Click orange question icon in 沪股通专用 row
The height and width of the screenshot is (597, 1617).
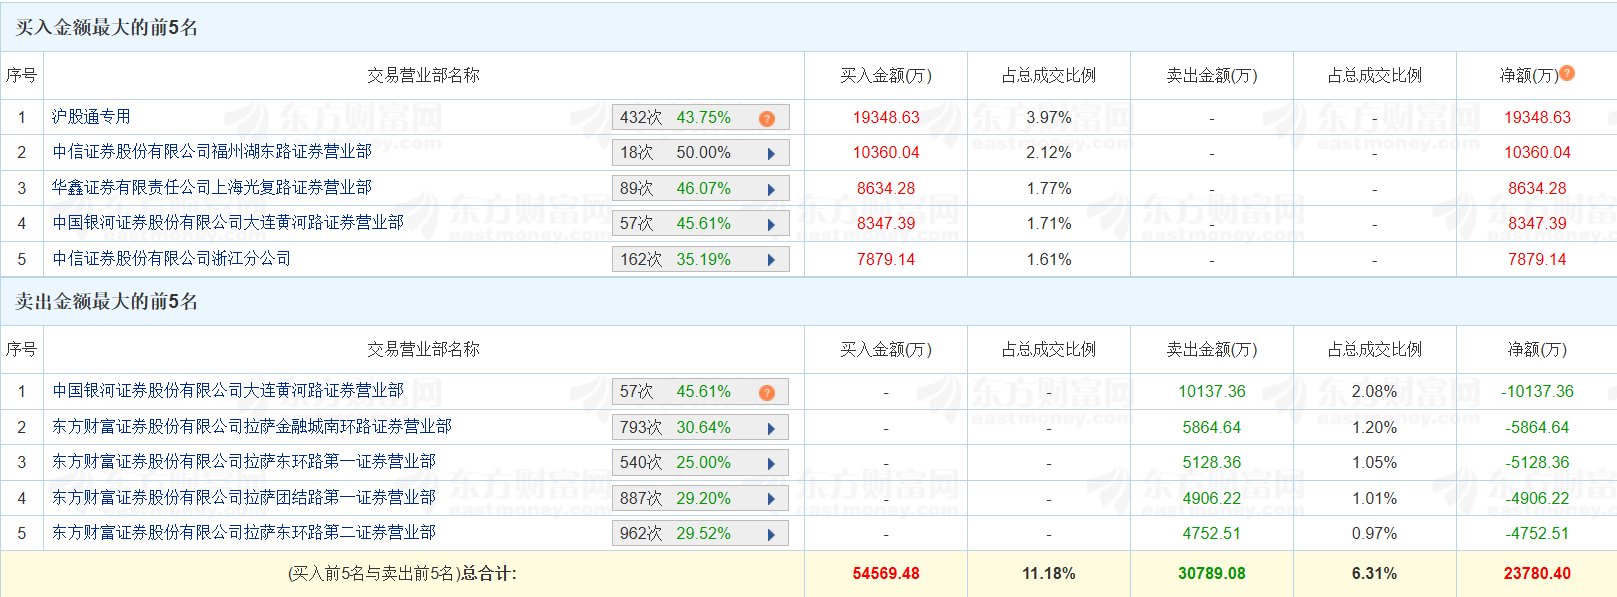point(767,118)
